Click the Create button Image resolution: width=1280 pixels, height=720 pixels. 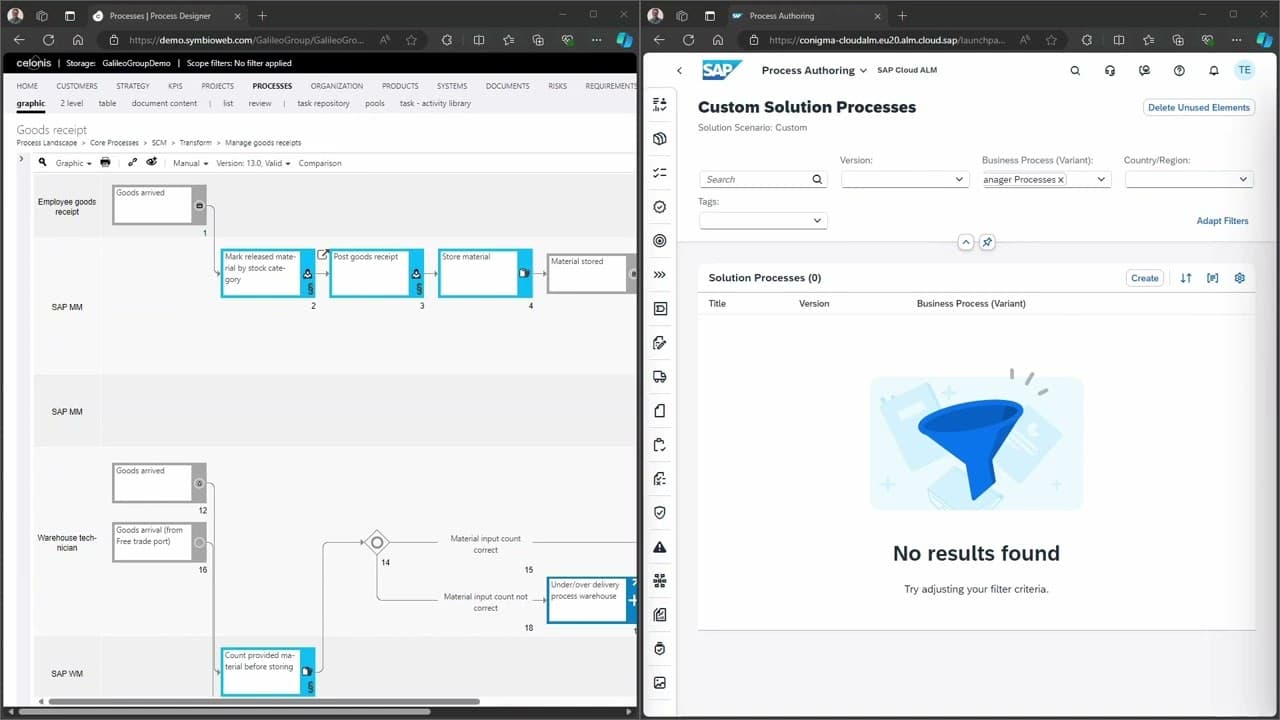(1145, 278)
